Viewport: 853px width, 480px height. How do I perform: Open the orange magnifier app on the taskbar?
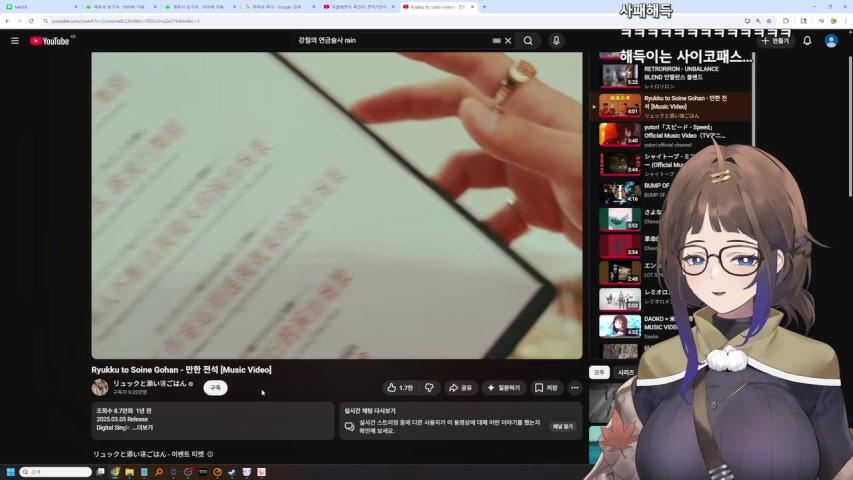tap(159, 472)
